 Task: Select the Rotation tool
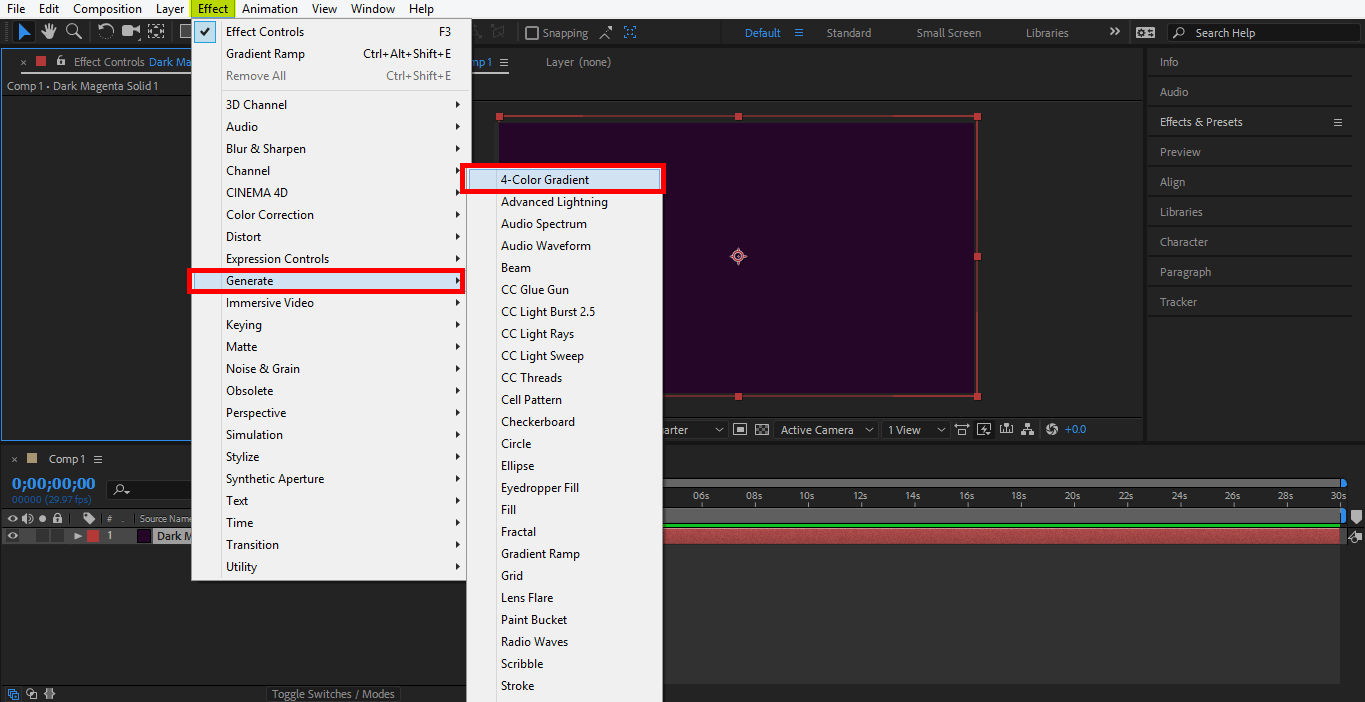[x=105, y=32]
